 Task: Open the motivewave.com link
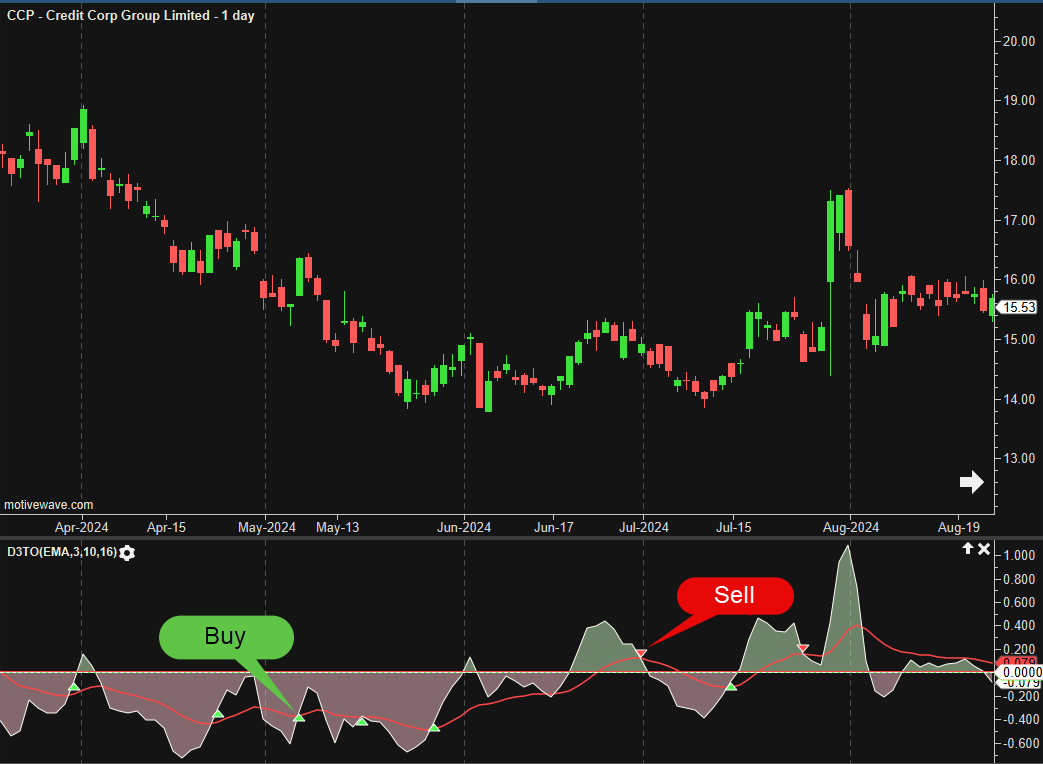coord(49,505)
